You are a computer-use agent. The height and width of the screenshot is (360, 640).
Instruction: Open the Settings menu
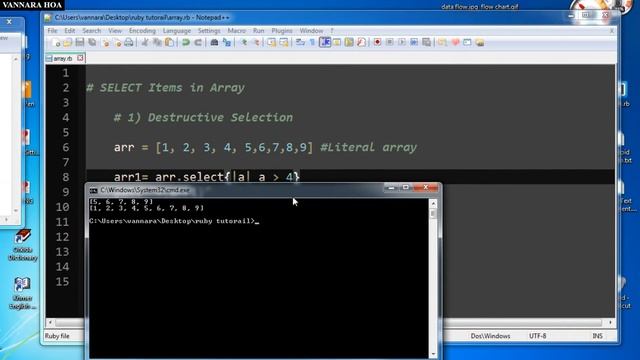(x=209, y=31)
